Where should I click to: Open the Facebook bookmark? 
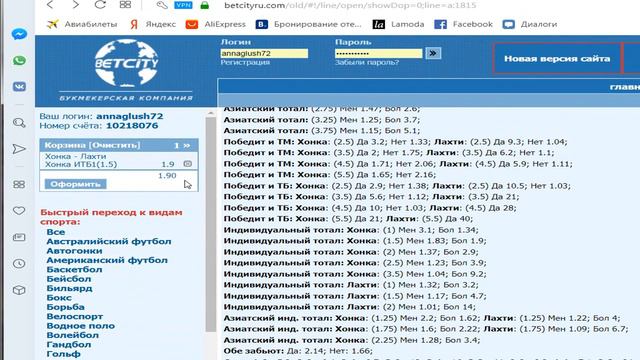(464, 24)
